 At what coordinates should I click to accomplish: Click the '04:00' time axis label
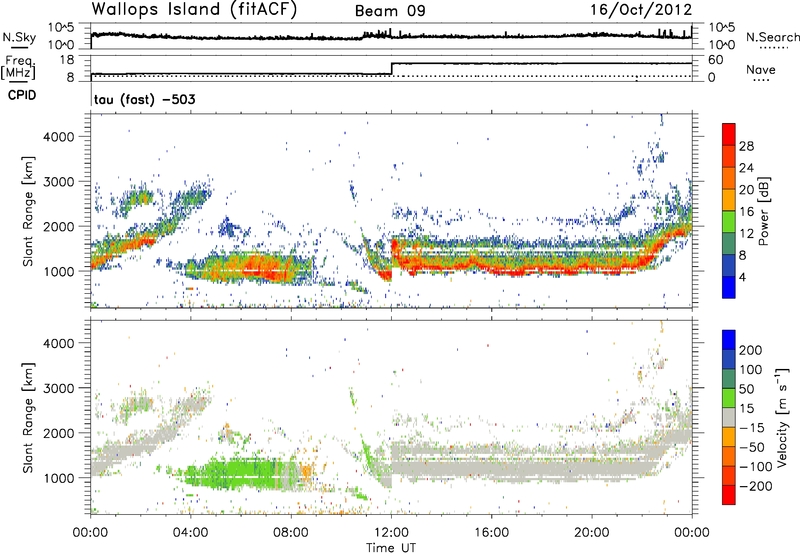coord(190,533)
